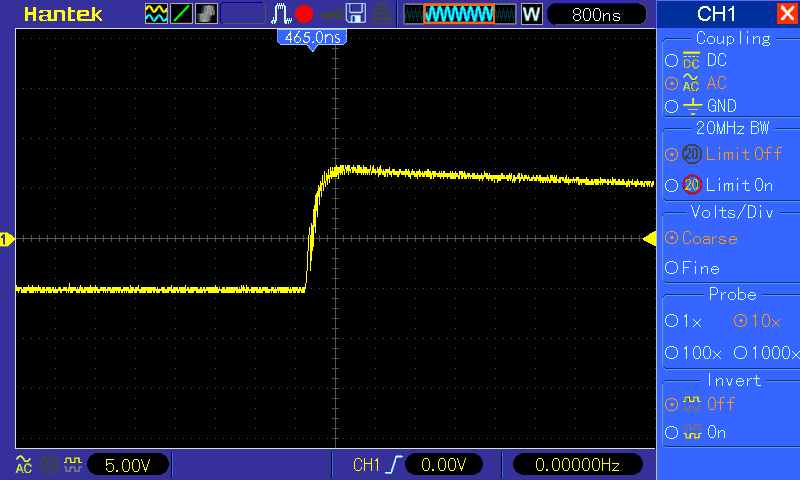Click the waveform memory overview bar
800x480 pixels.
pyautogui.click(x=460, y=14)
